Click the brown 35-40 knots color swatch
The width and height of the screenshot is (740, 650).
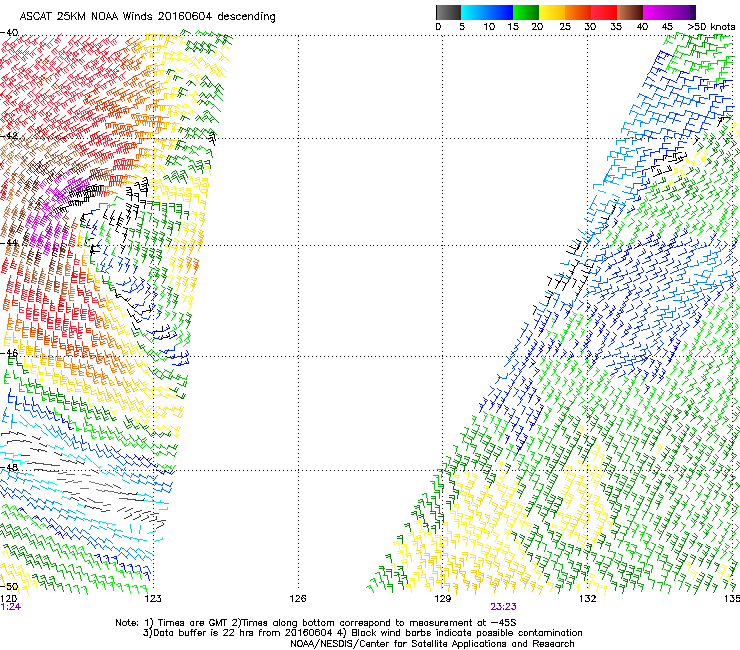630,12
